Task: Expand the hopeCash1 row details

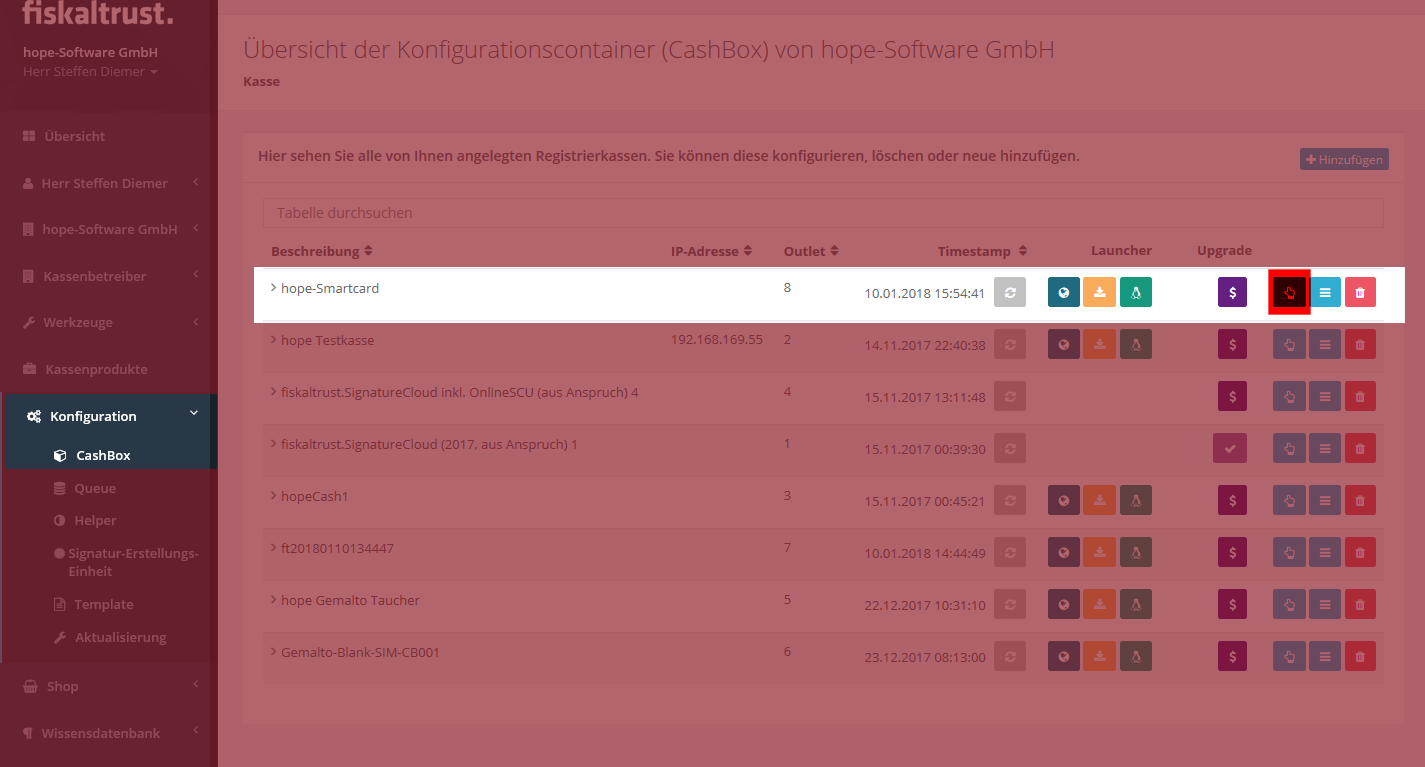Action: (x=274, y=496)
